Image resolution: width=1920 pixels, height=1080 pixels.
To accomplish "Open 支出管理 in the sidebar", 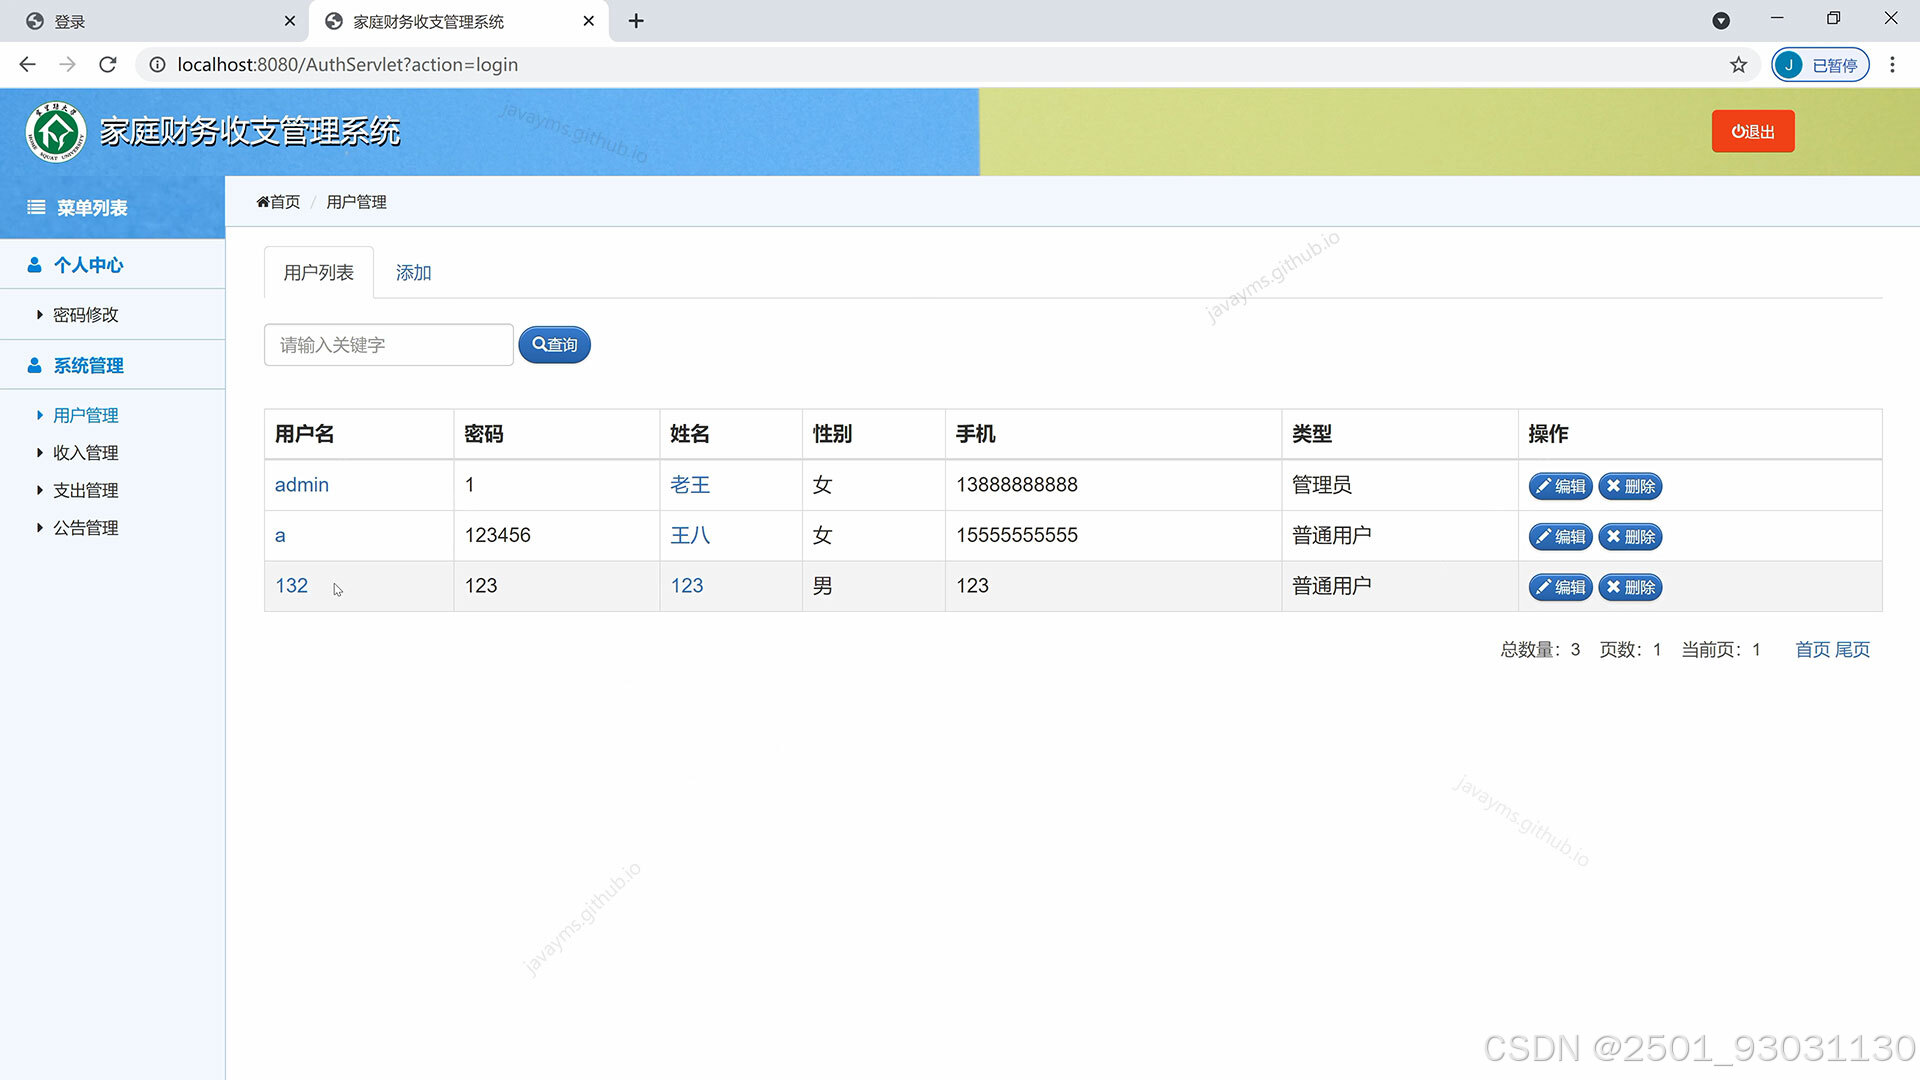I will point(86,491).
